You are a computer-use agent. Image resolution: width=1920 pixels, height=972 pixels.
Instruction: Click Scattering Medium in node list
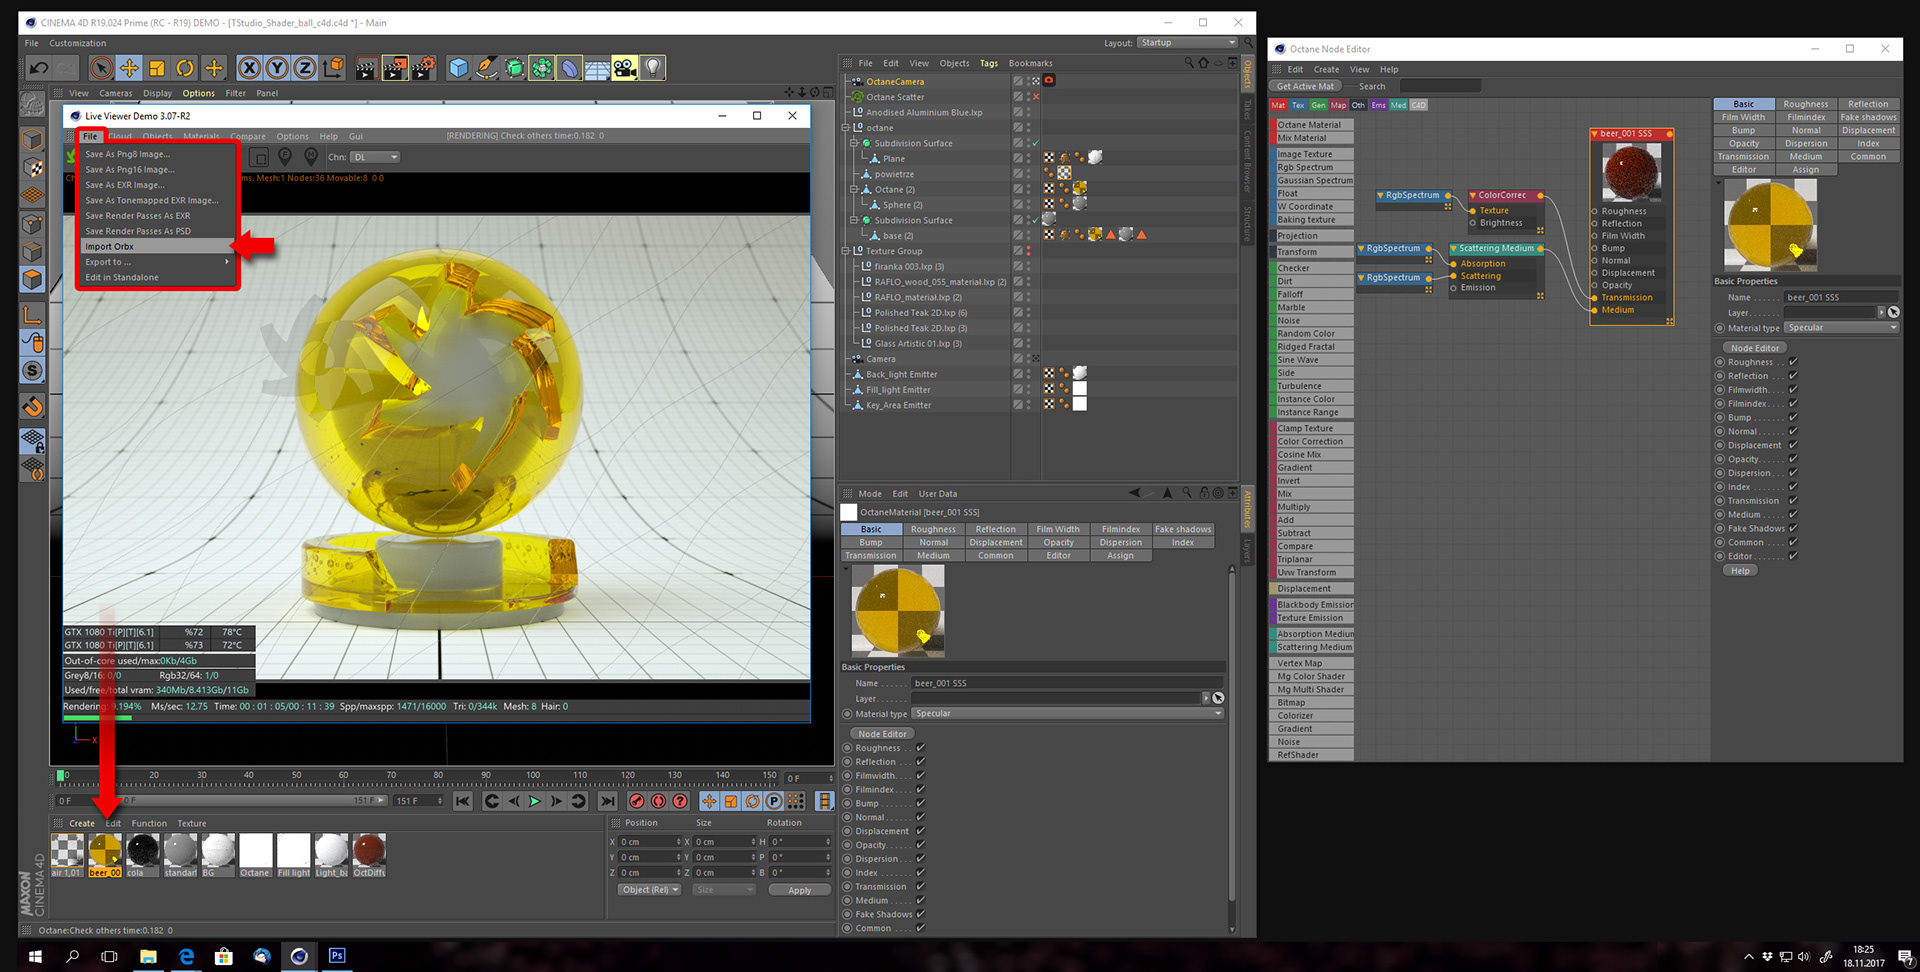(x=1314, y=647)
